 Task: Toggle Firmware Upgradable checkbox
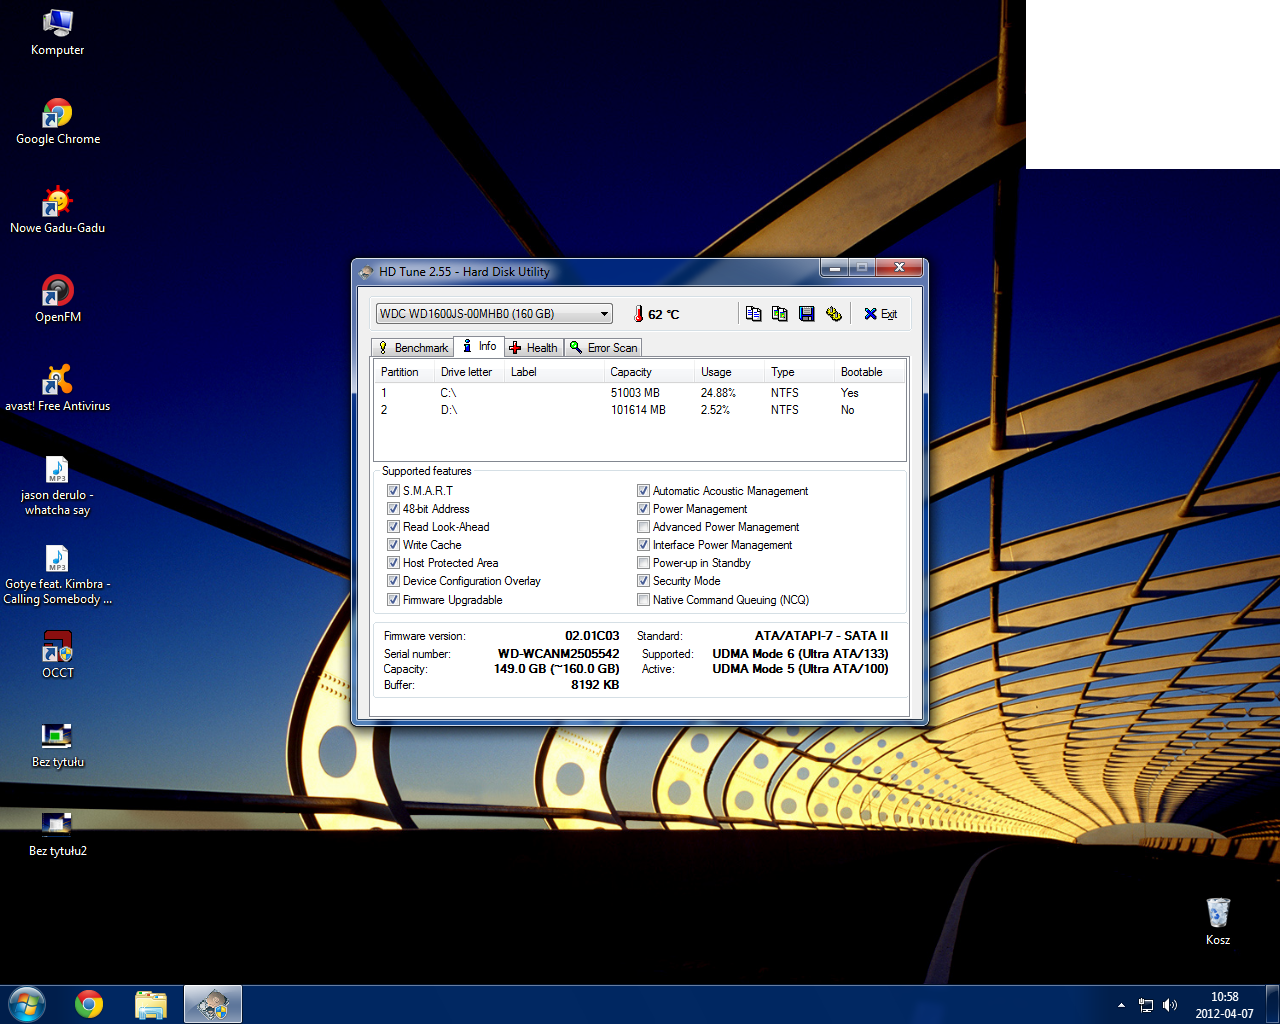tap(393, 600)
